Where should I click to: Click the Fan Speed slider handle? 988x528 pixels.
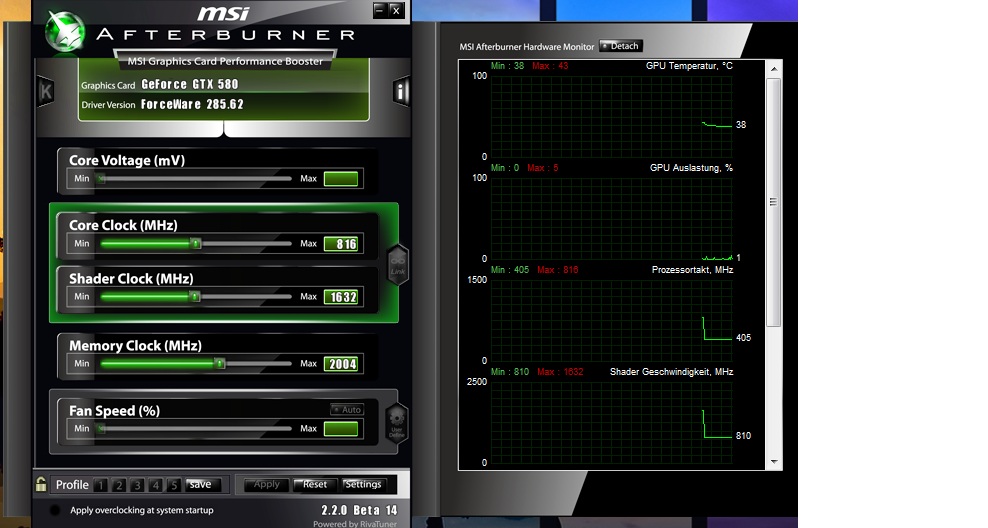pyautogui.click(x=101, y=429)
